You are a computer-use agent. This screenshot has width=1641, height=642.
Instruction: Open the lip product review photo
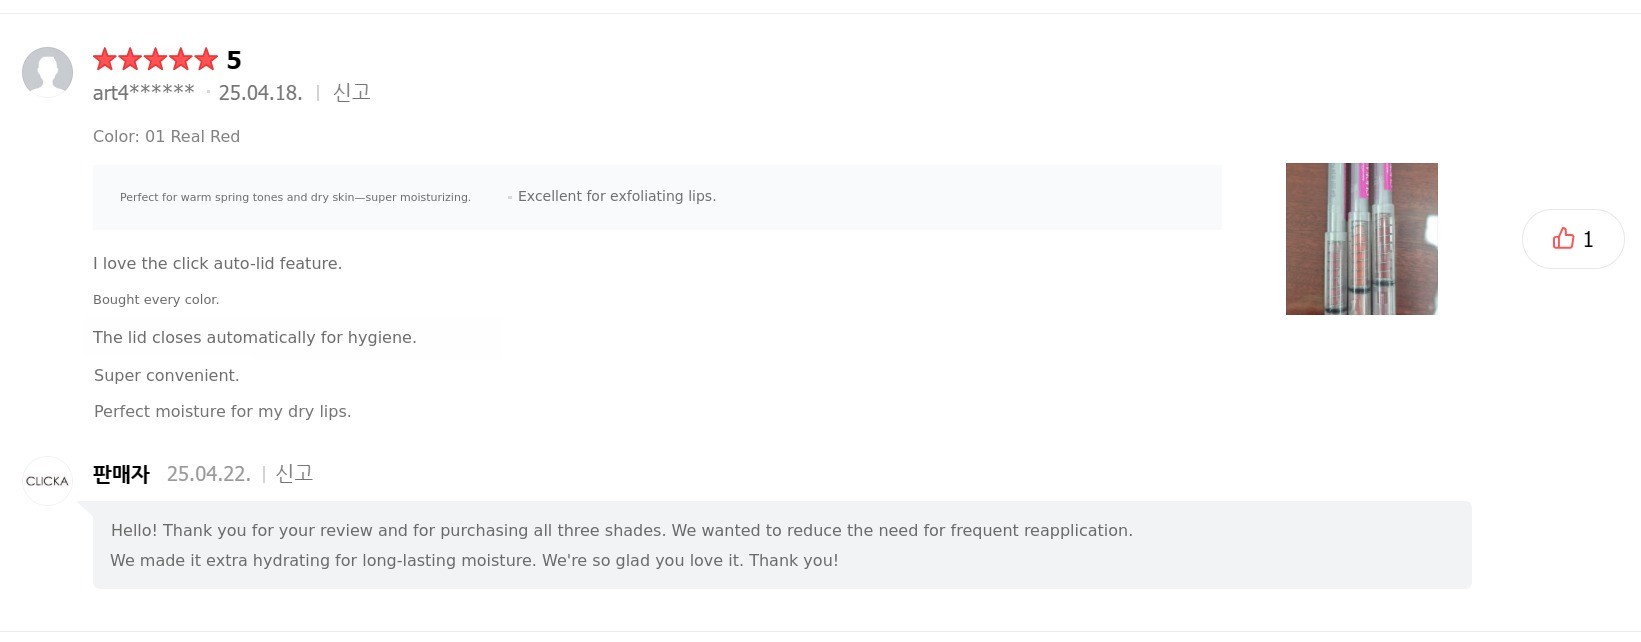[1361, 239]
